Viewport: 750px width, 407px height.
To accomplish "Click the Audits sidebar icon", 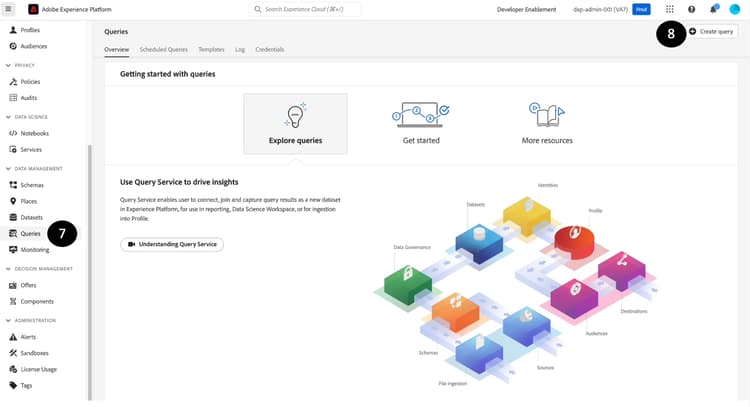I will [x=13, y=98].
